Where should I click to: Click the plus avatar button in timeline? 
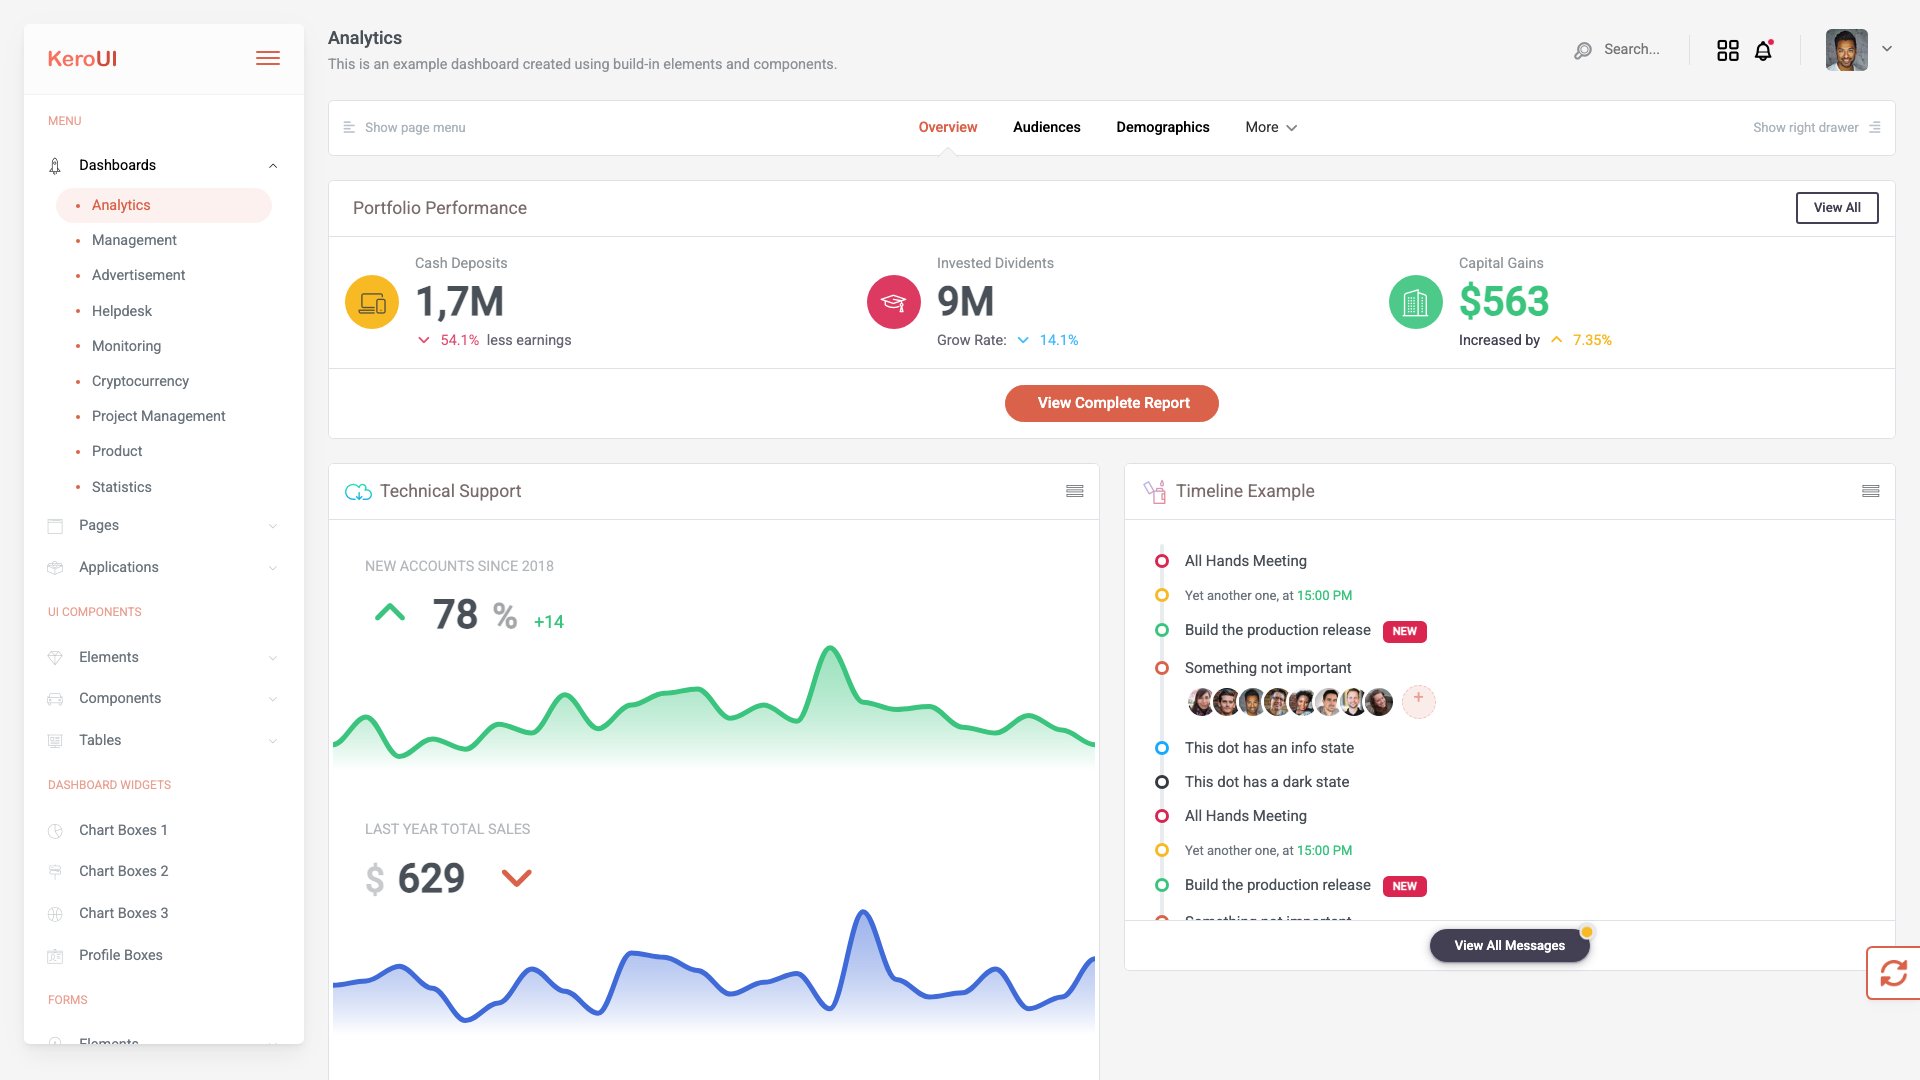(x=1417, y=701)
